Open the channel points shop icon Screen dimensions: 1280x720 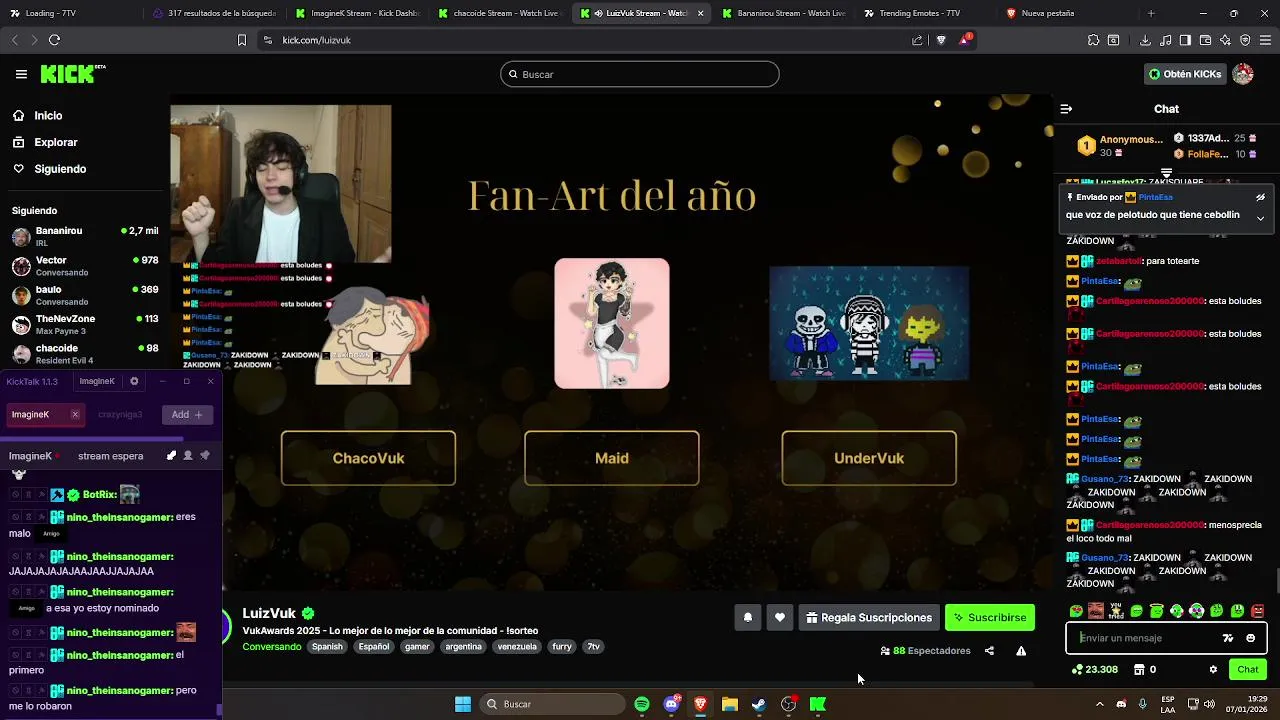pos(1138,670)
